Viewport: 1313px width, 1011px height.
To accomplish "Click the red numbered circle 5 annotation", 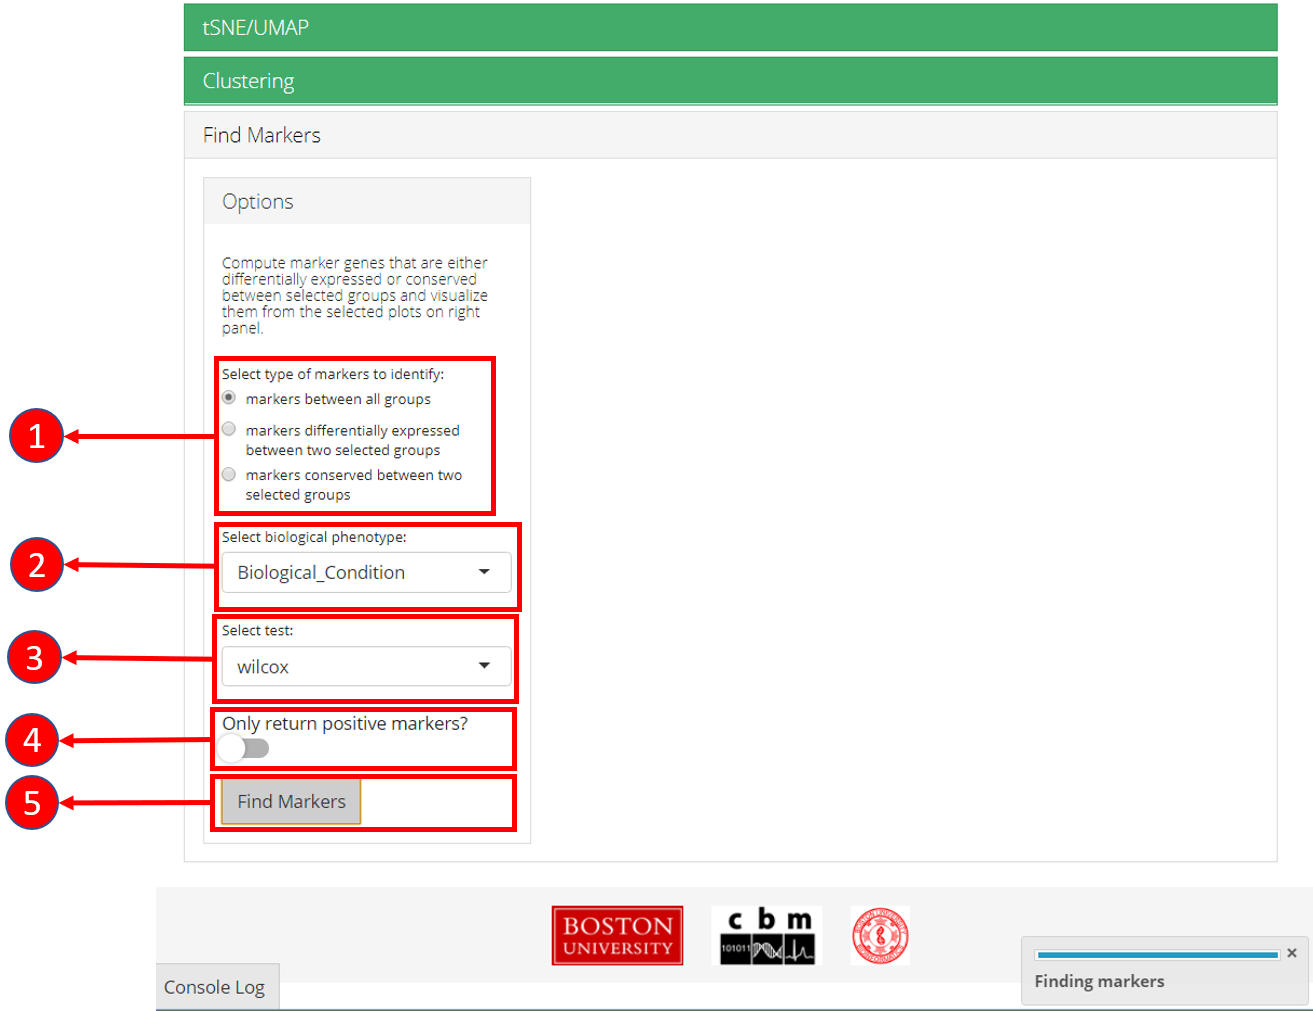I will (x=33, y=803).
